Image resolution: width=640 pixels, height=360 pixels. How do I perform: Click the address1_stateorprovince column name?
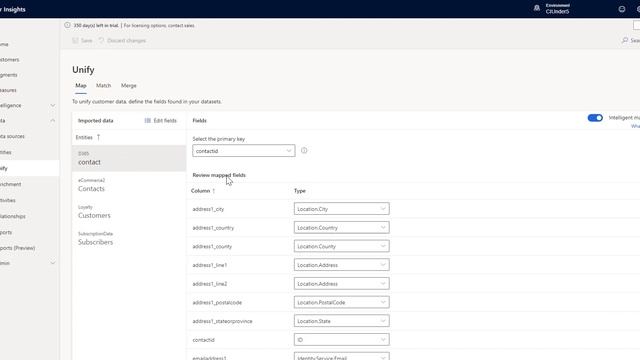pyautogui.click(x=222, y=321)
